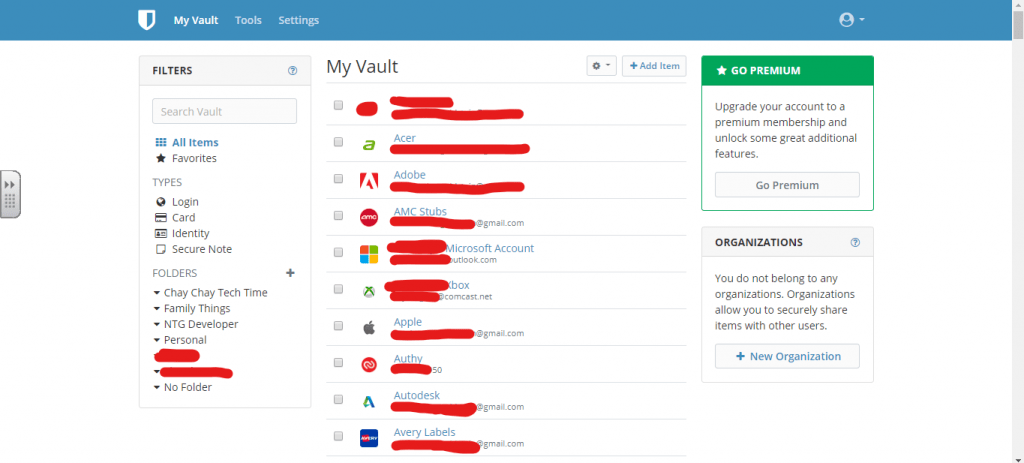Click the Search Vault input field
The width and height of the screenshot is (1024, 463).
click(225, 111)
